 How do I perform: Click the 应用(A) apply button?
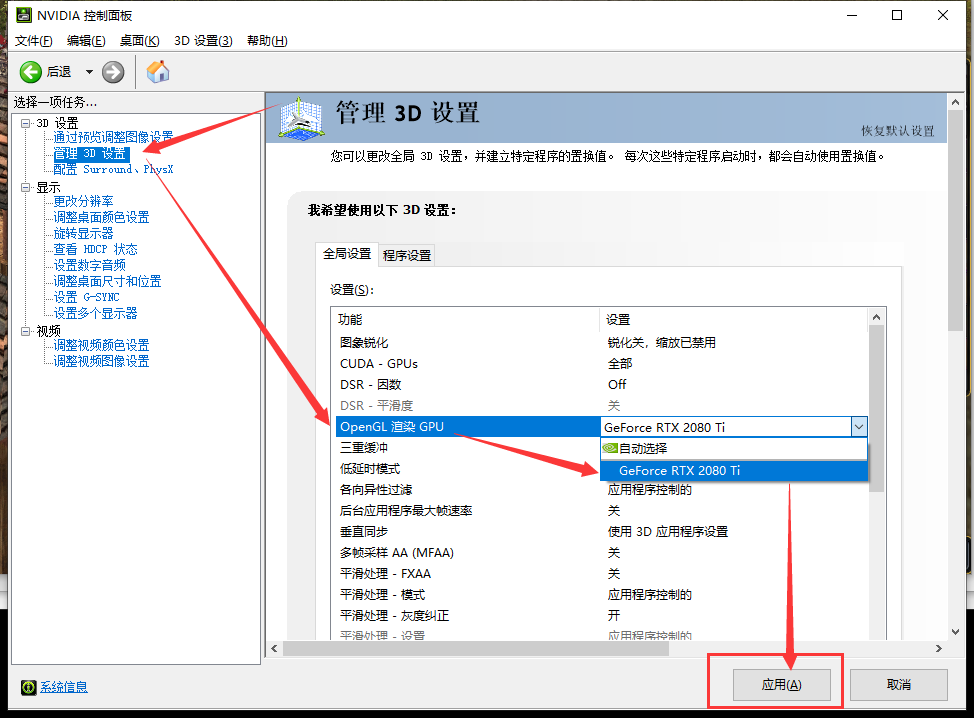781,684
